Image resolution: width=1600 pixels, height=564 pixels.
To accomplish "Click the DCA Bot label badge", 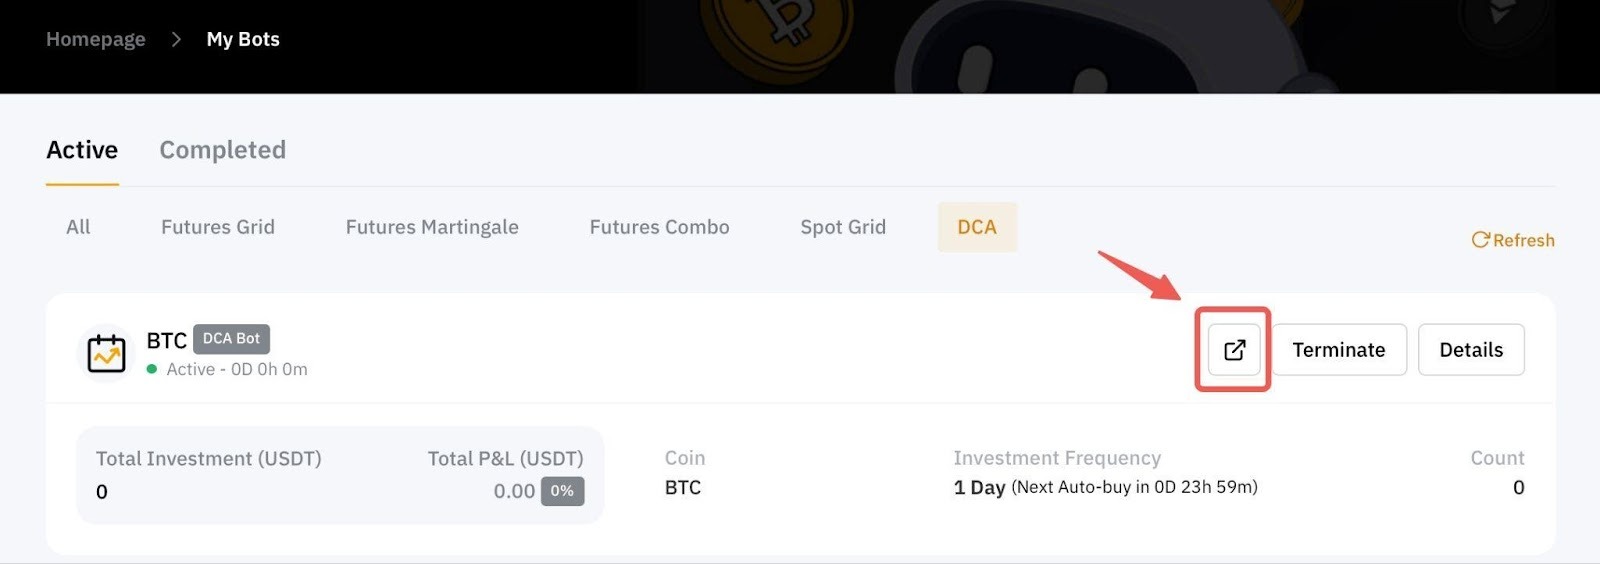I will pos(231,339).
